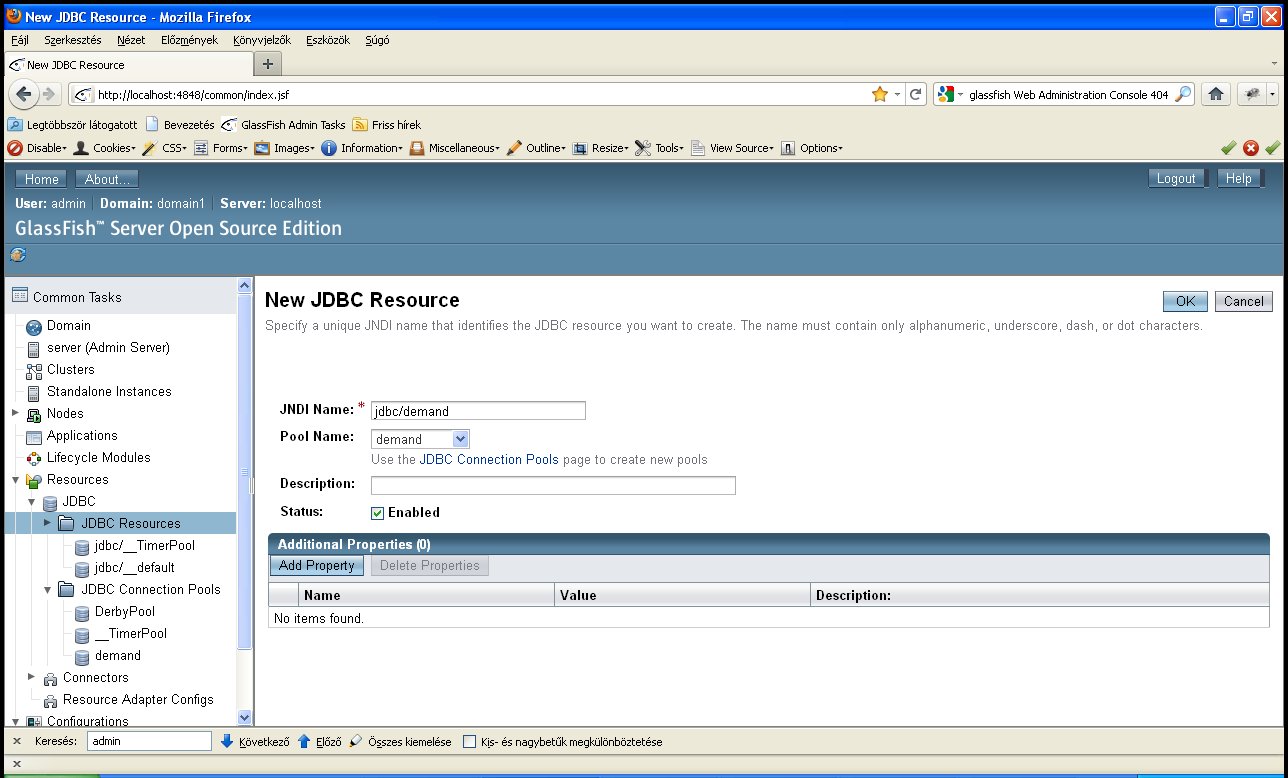The image size is (1288, 778).
Task: Click the JDBC database icon
Action: coord(50,502)
